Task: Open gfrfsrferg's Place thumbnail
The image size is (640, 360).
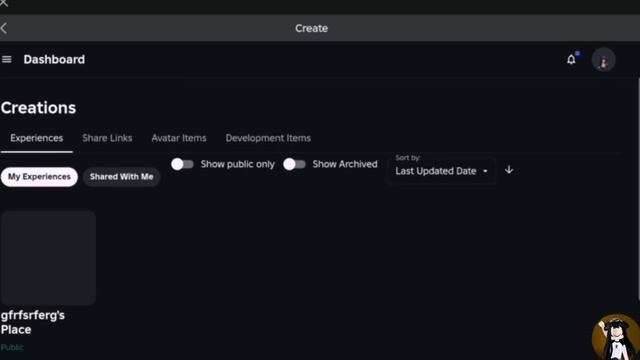Action: (48, 258)
